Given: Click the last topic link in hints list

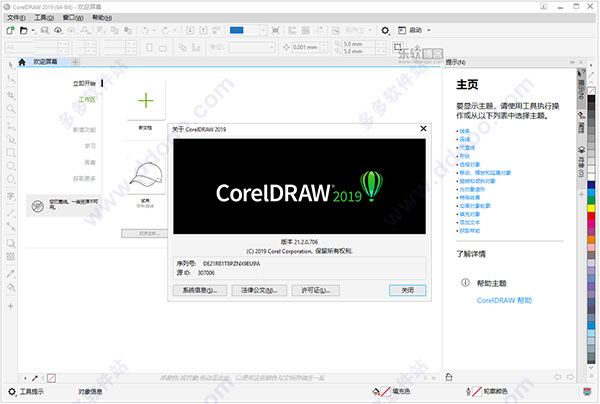Looking at the screenshot, I should coord(470,231).
